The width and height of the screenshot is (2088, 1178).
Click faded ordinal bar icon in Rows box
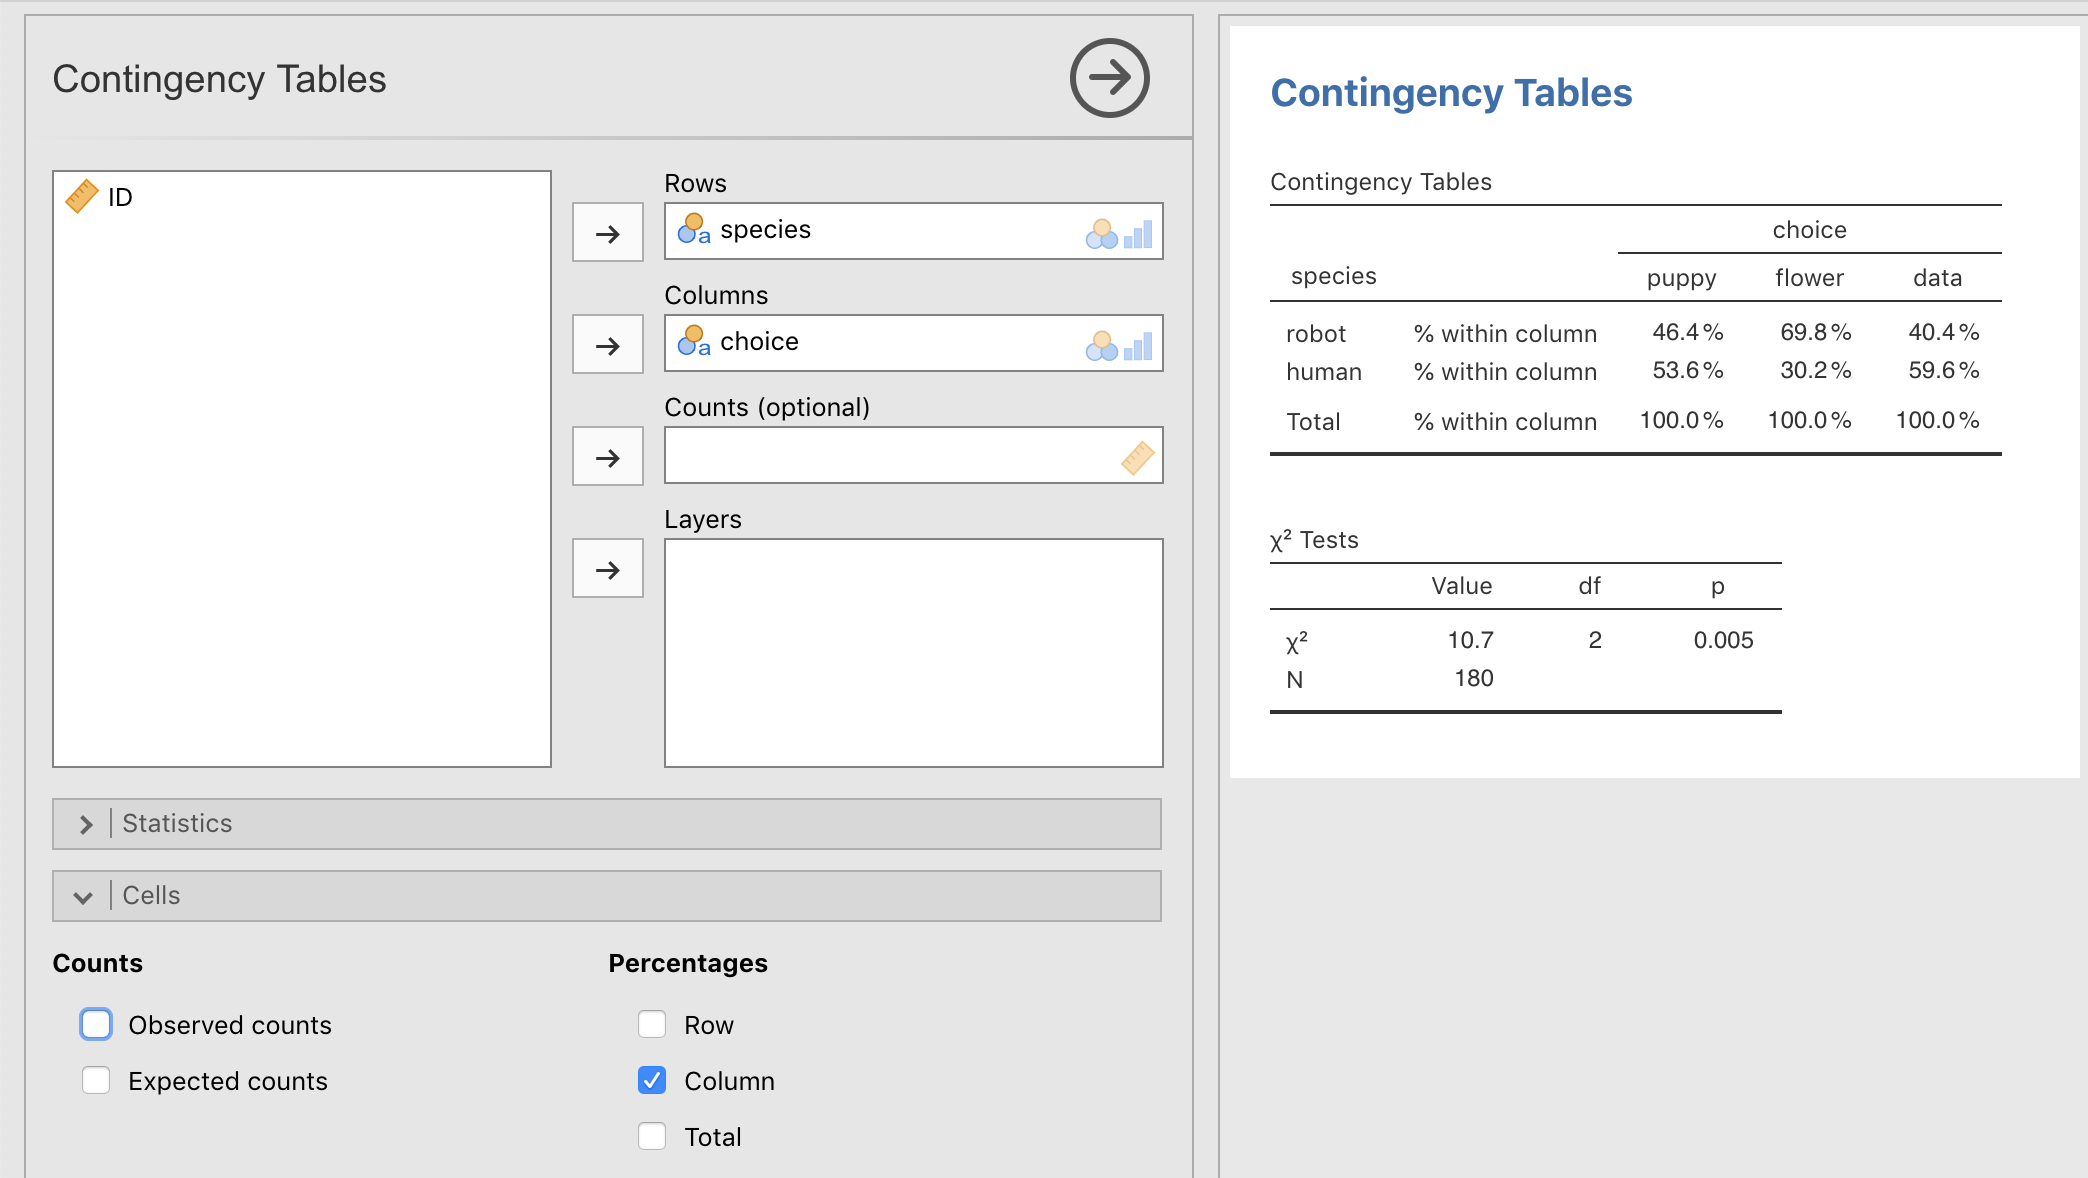1138,234
